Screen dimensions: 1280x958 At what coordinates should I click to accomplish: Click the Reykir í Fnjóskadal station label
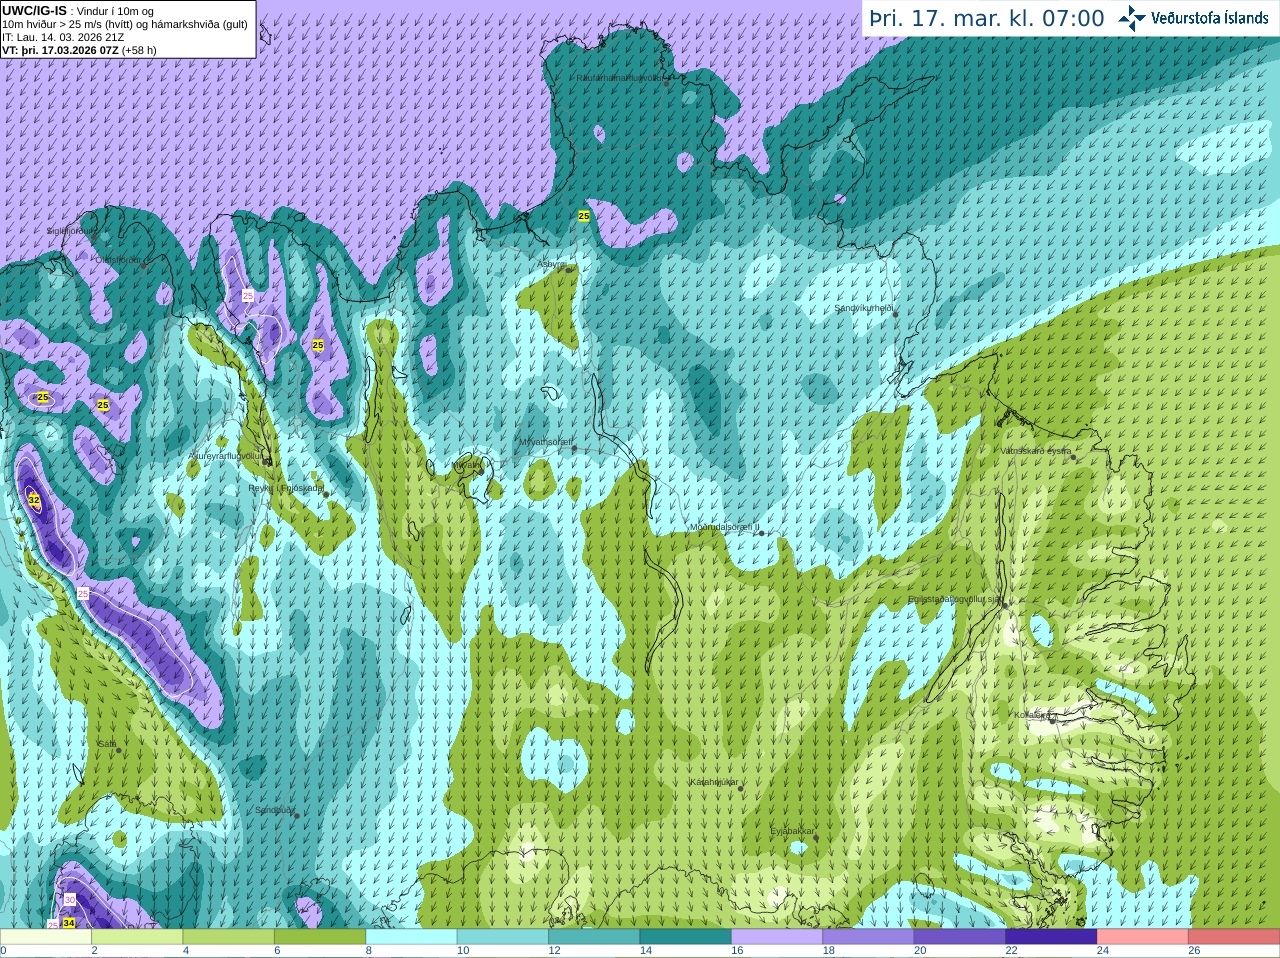click(x=286, y=488)
